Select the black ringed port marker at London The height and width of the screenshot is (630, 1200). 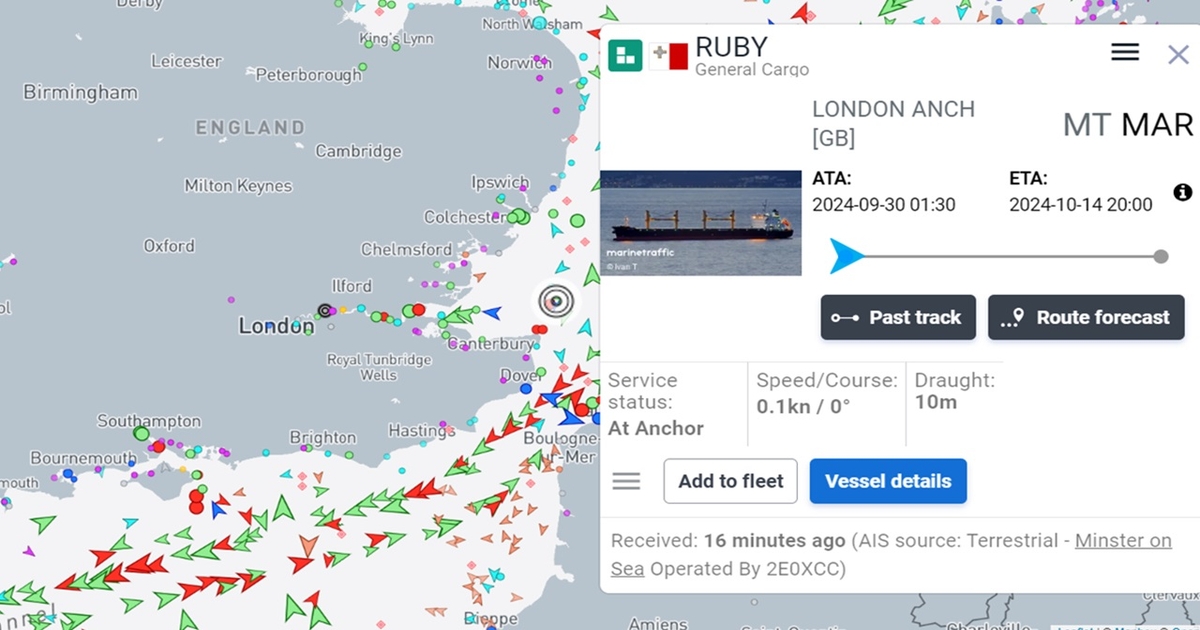click(x=324, y=311)
